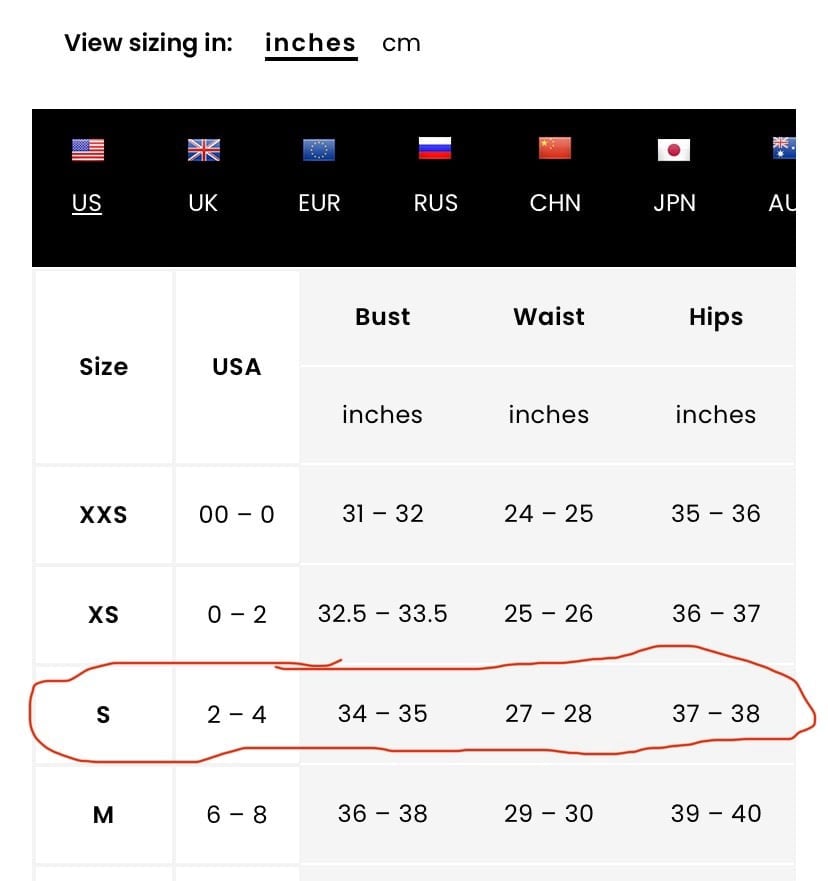
Task: Click the M size row label
Action: click(x=103, y=815)
